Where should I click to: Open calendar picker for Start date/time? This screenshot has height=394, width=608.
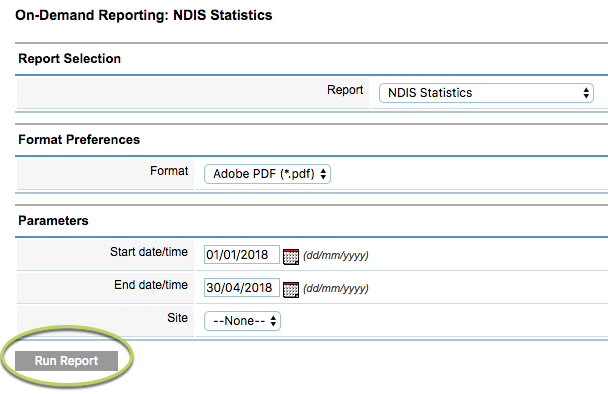tap(291, 256)
